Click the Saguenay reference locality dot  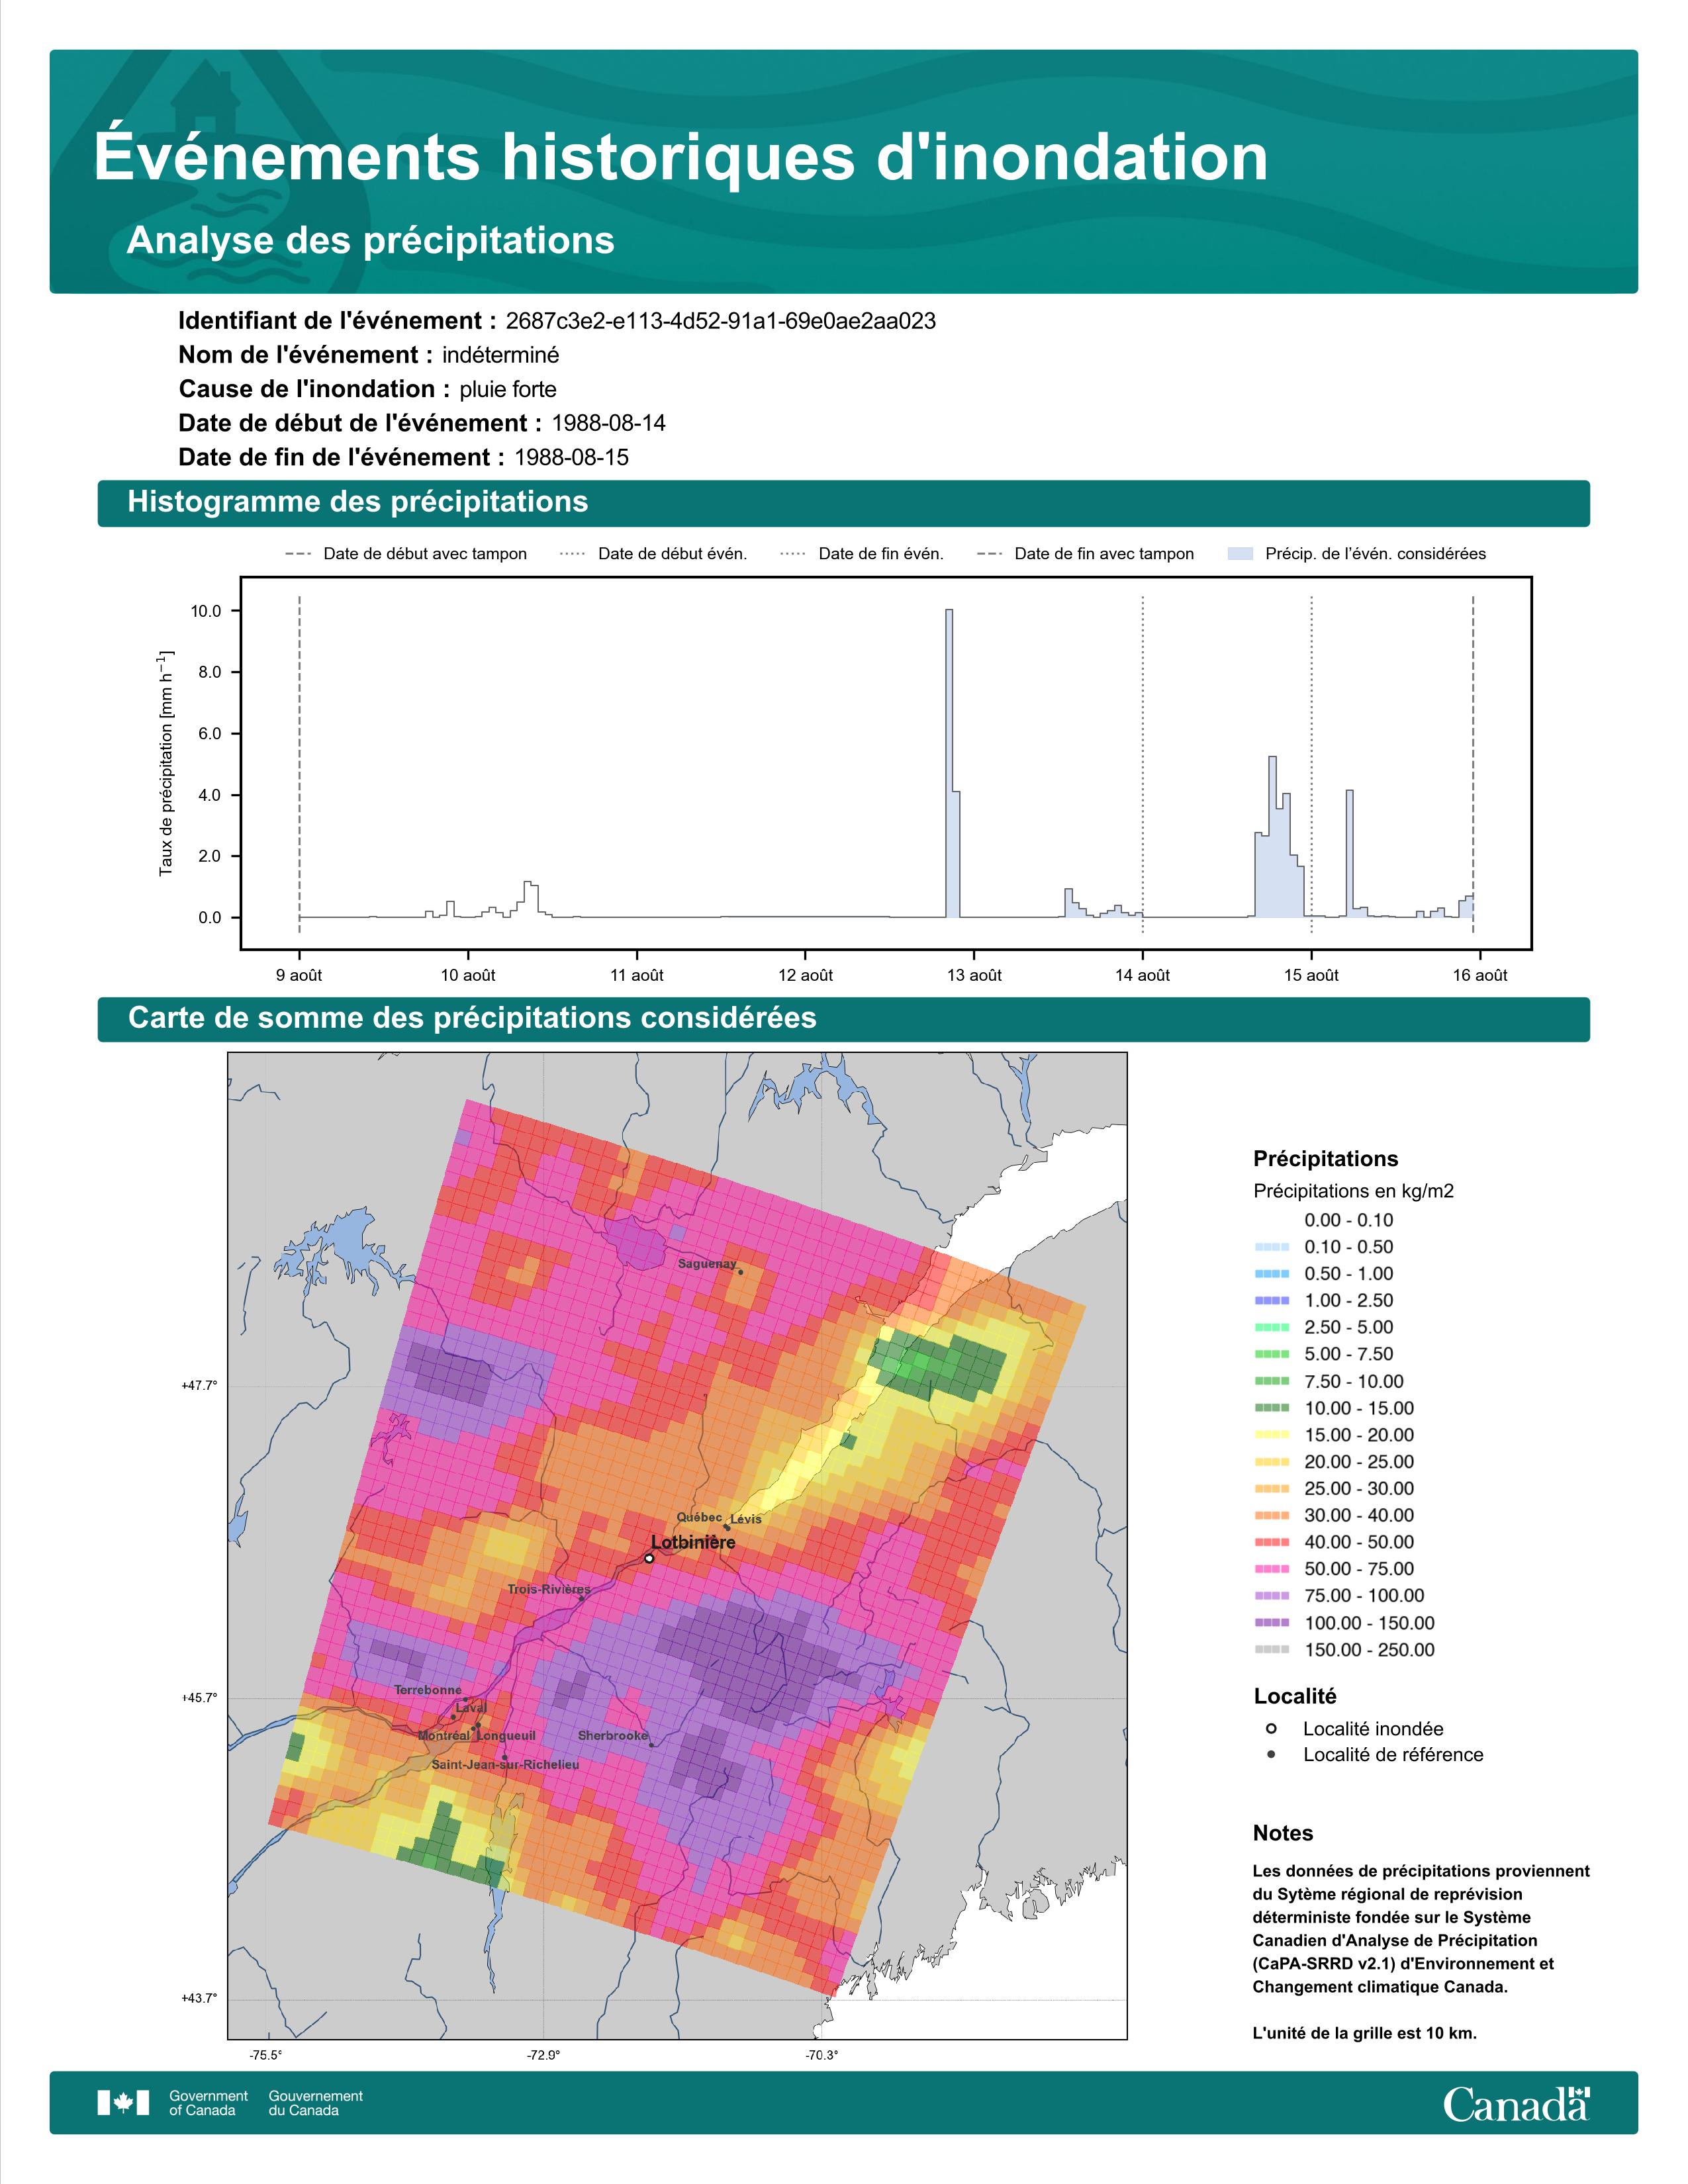coord(741,1272)
